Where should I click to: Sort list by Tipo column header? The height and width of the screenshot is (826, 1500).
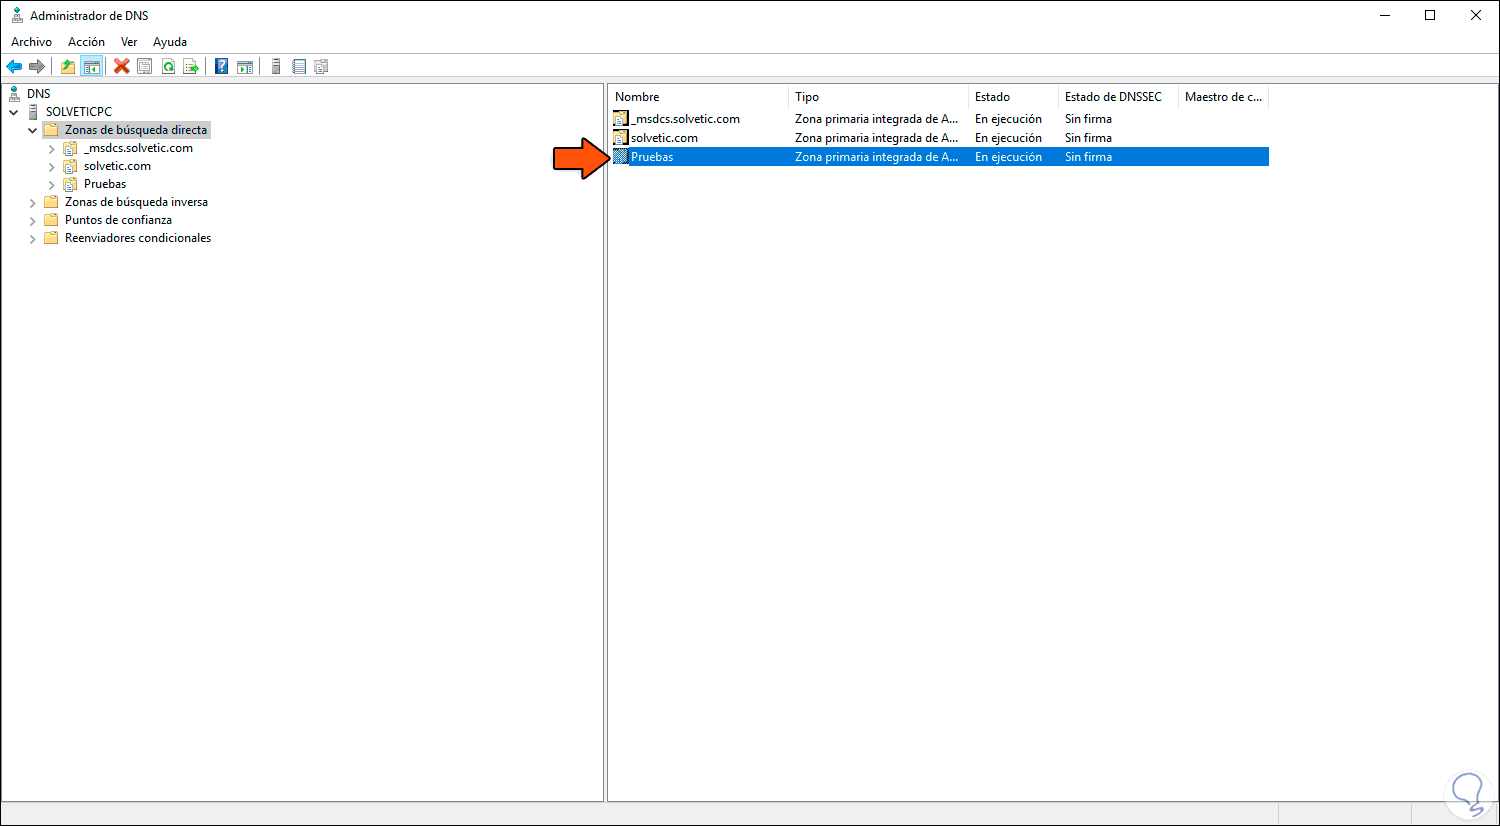[878, 97]
